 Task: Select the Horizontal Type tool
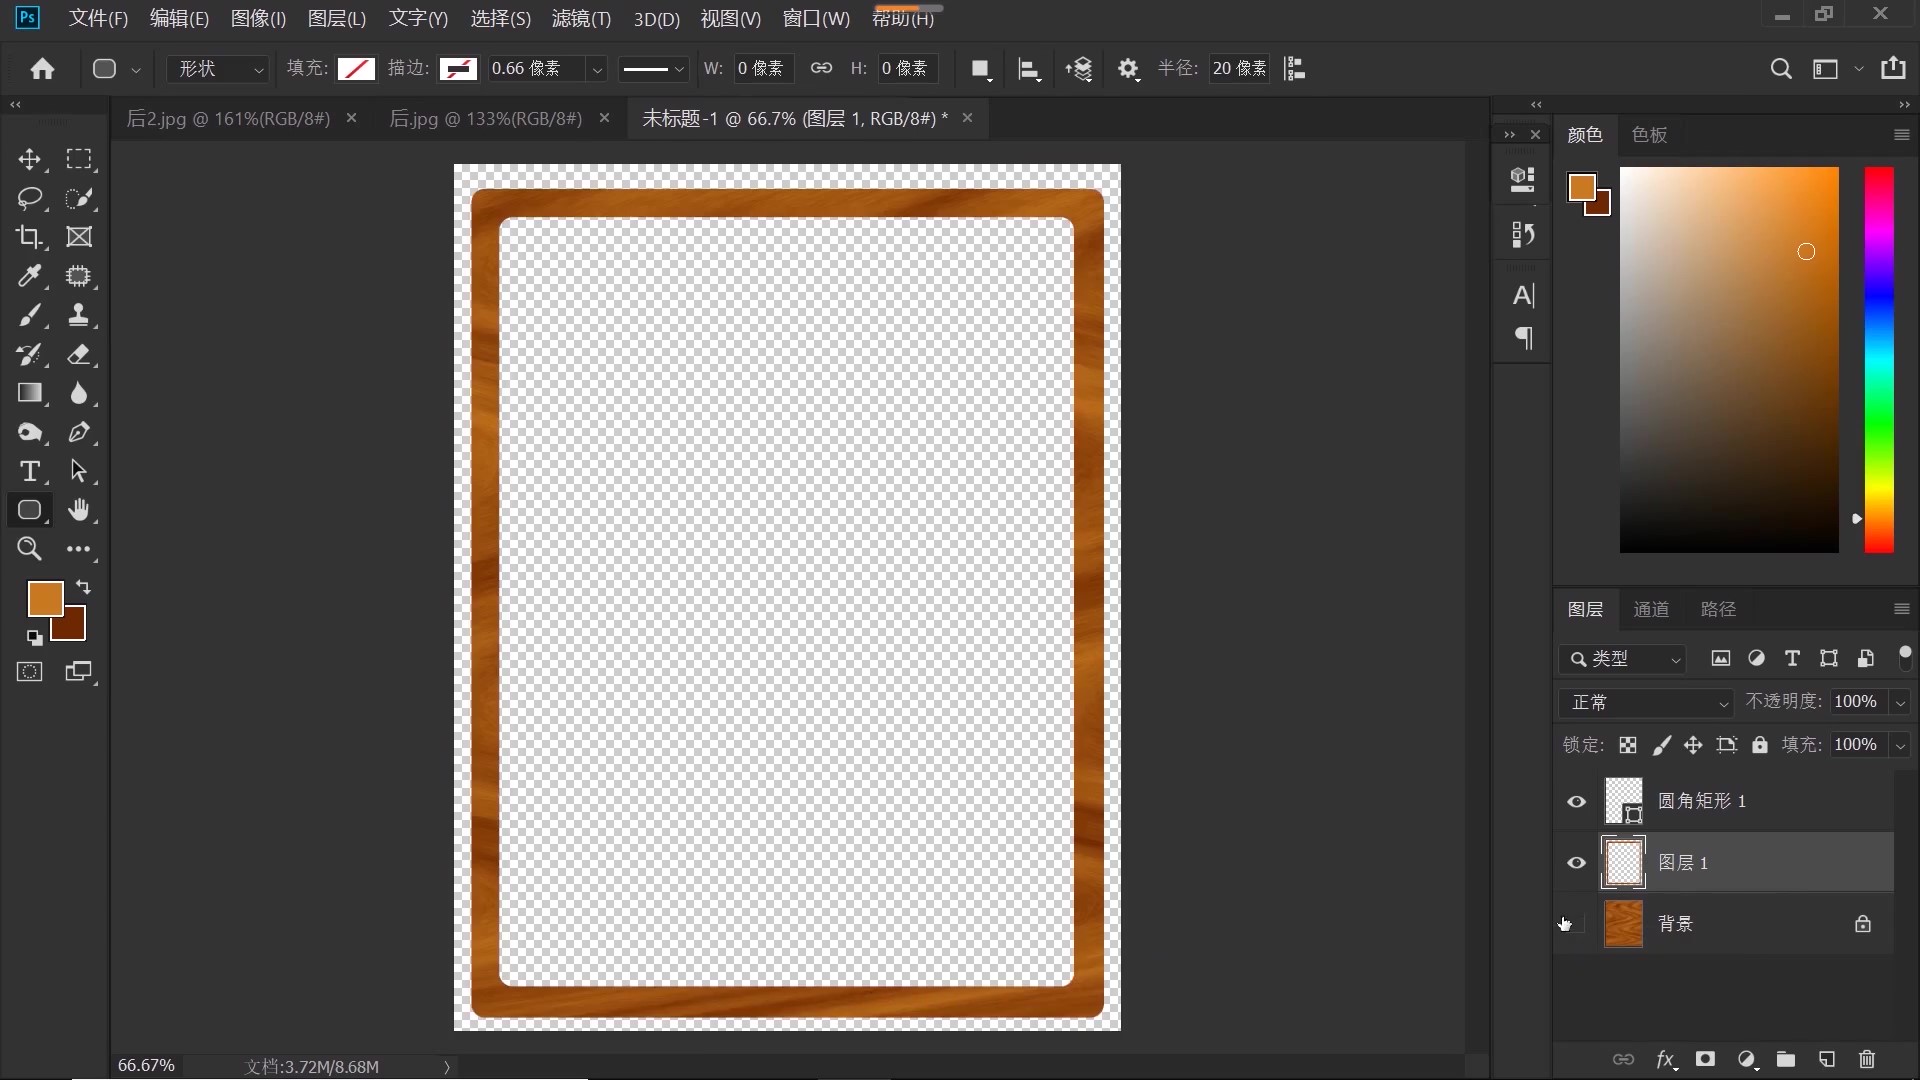click(29, 471)
